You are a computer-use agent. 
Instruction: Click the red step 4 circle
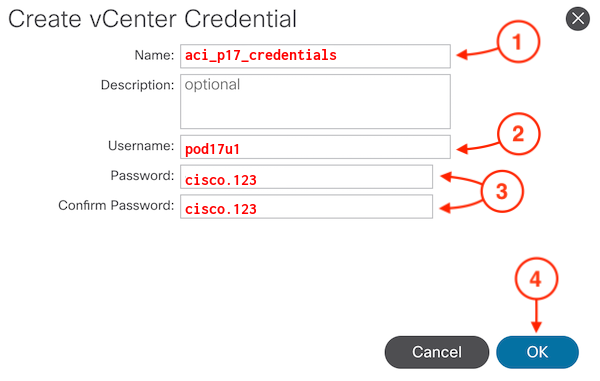tap(536, 279)
